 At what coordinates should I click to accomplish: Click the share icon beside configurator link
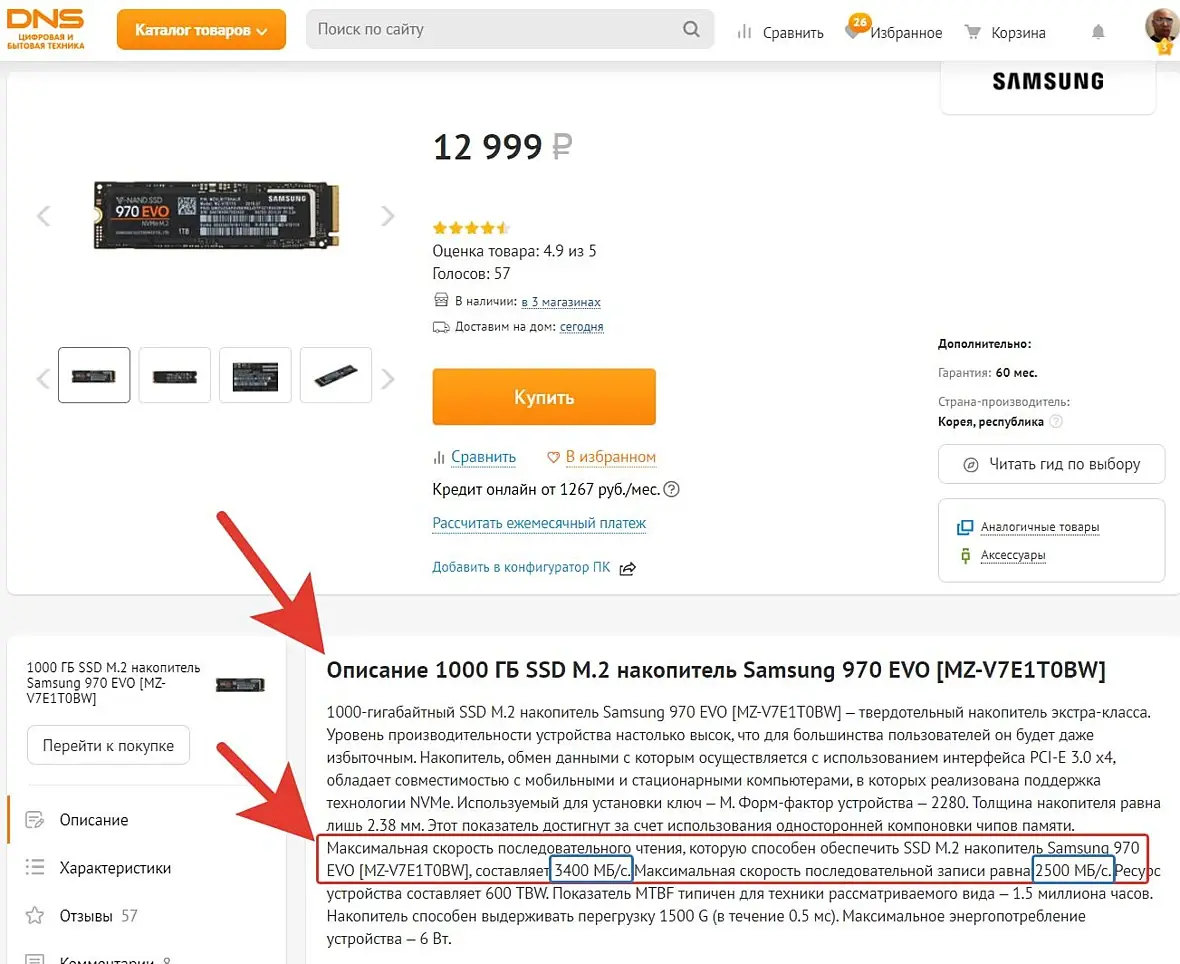(x=627, y=568)
